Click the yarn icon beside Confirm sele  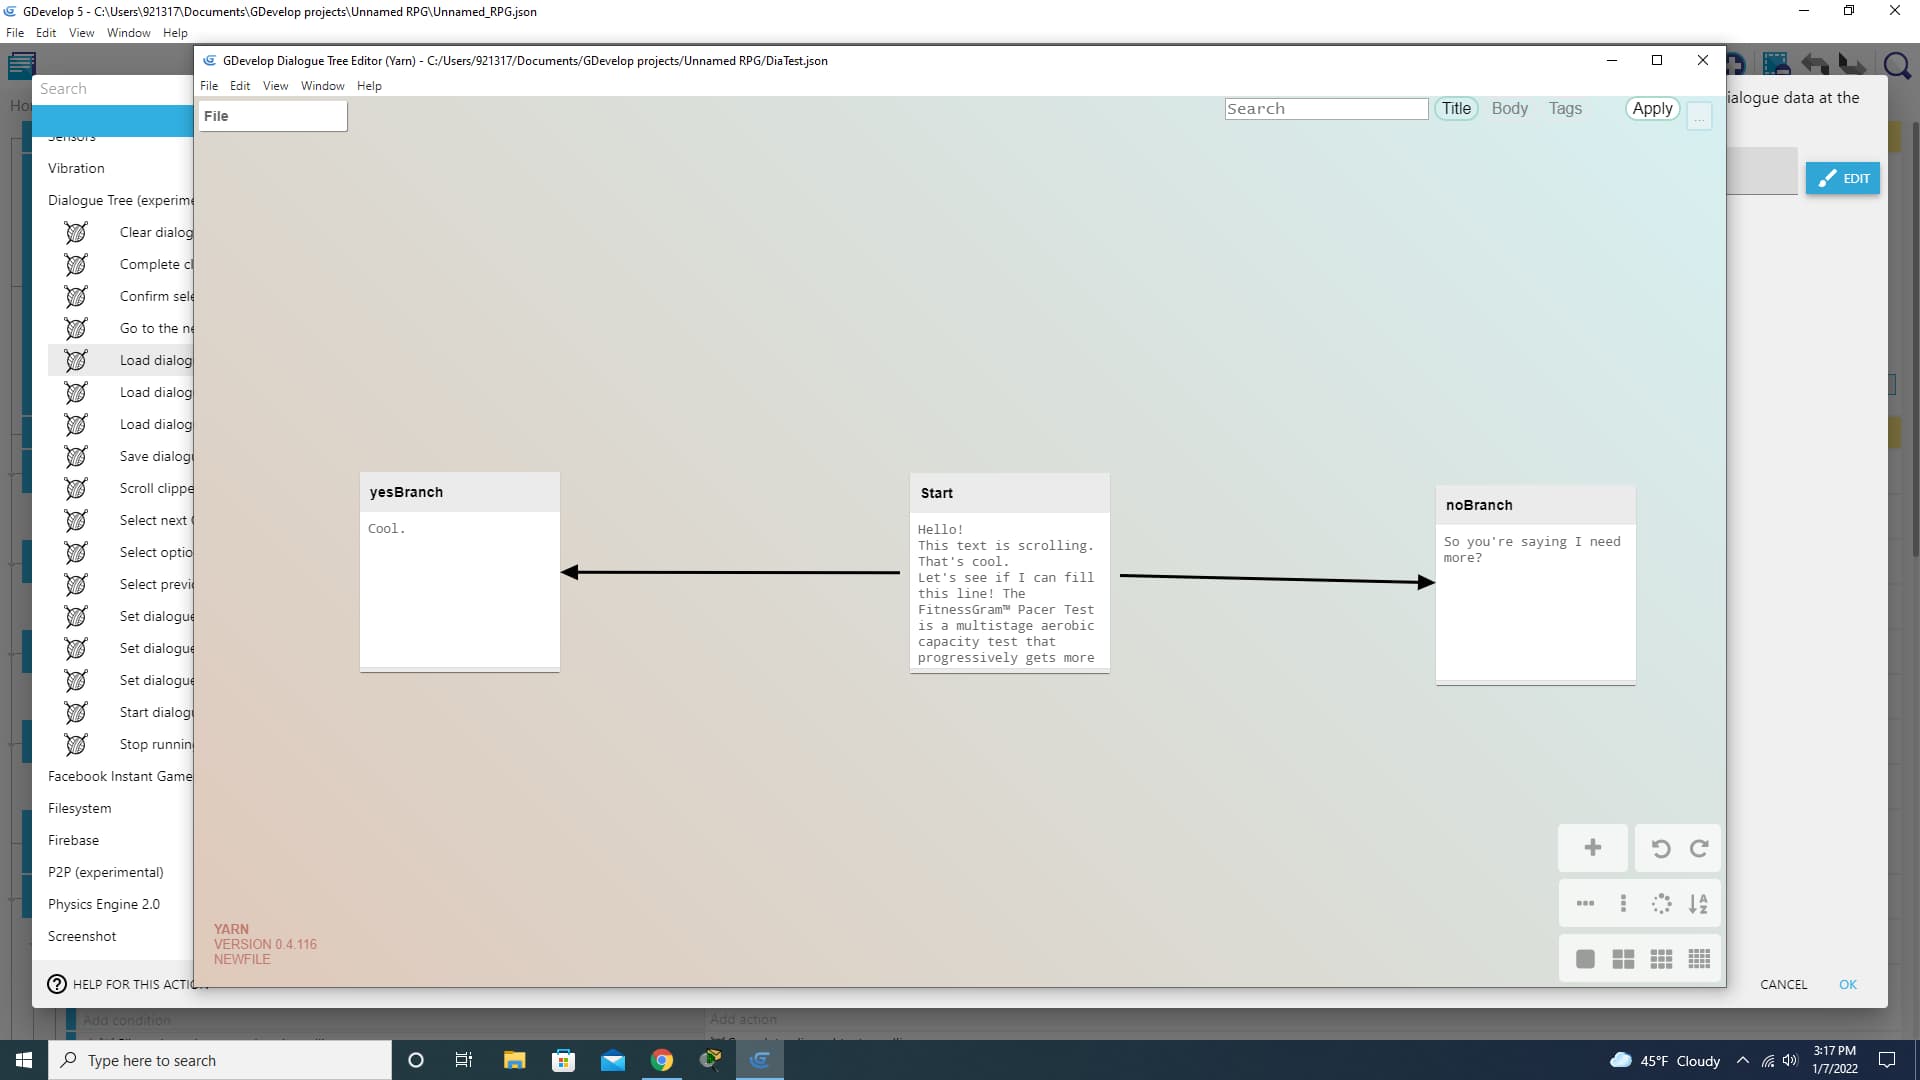[x=76, y=296]
